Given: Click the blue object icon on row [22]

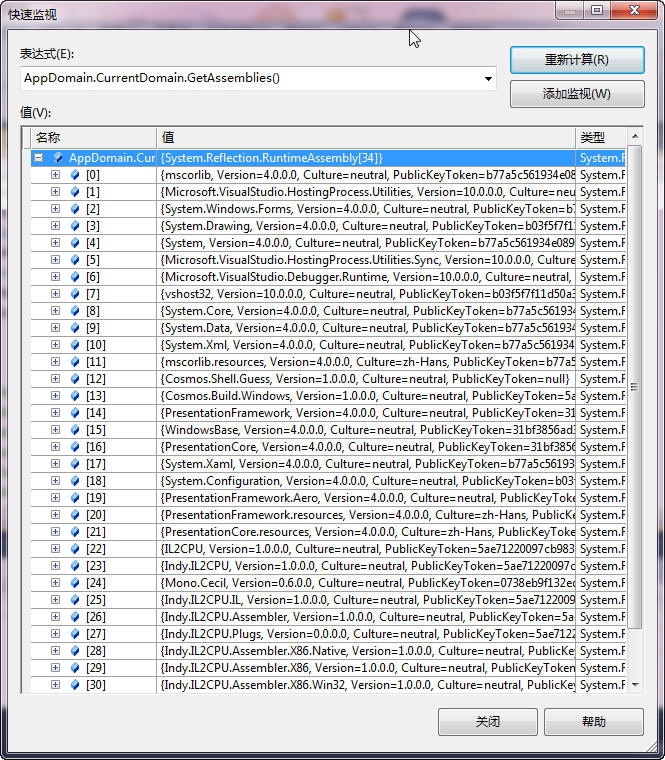Looking at the screenshot, I should coord(75,549).
